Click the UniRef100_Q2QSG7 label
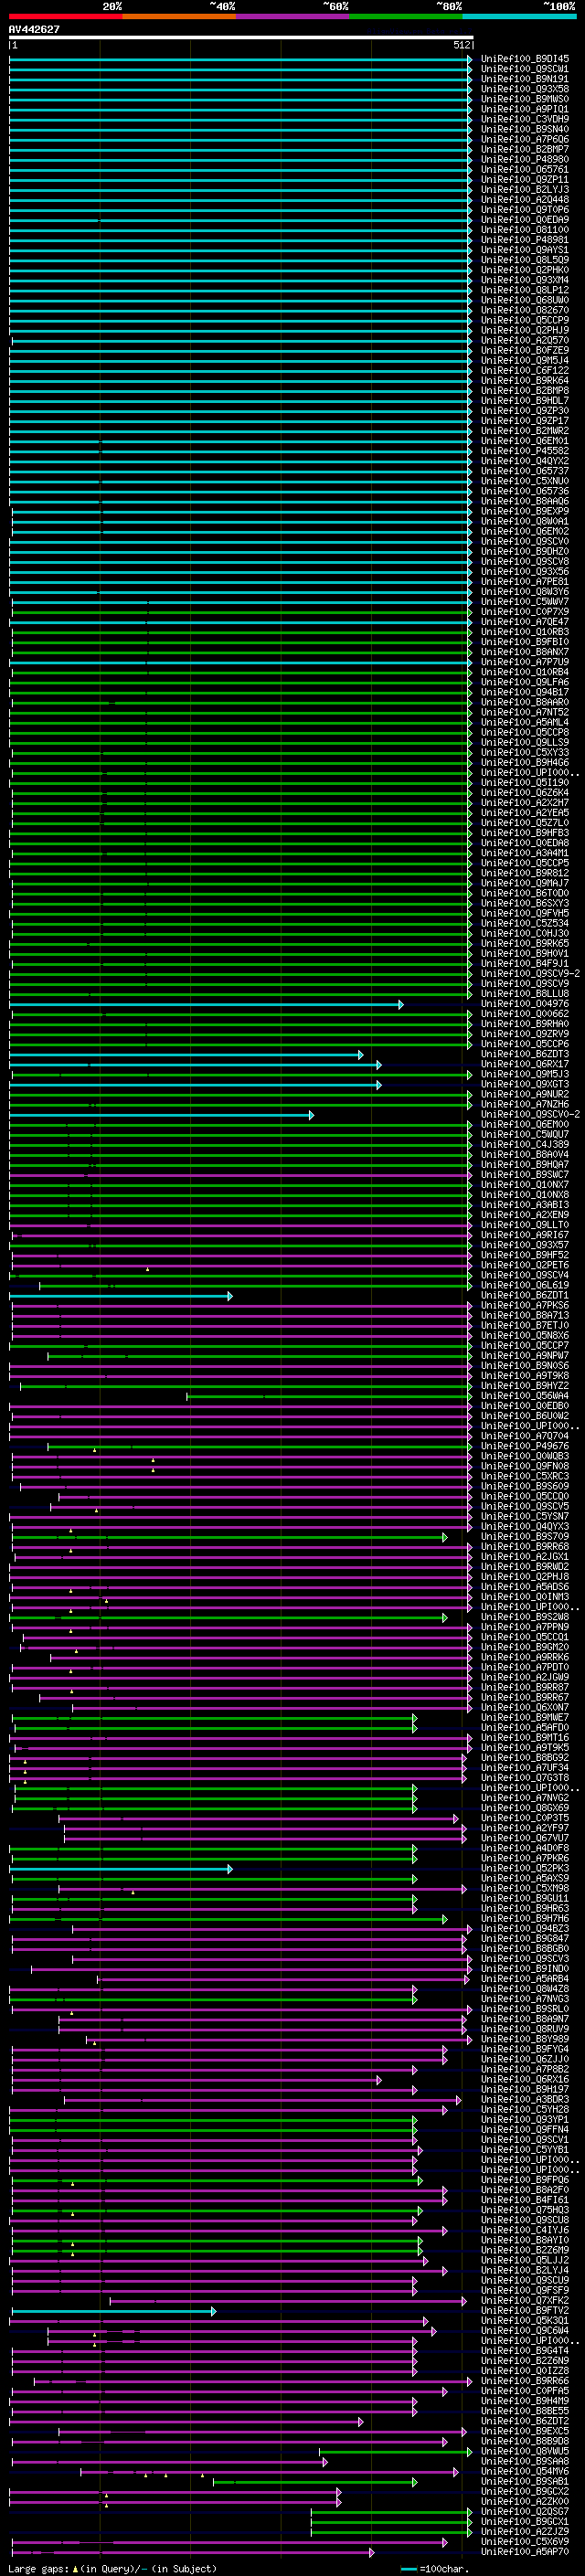 525,2511
